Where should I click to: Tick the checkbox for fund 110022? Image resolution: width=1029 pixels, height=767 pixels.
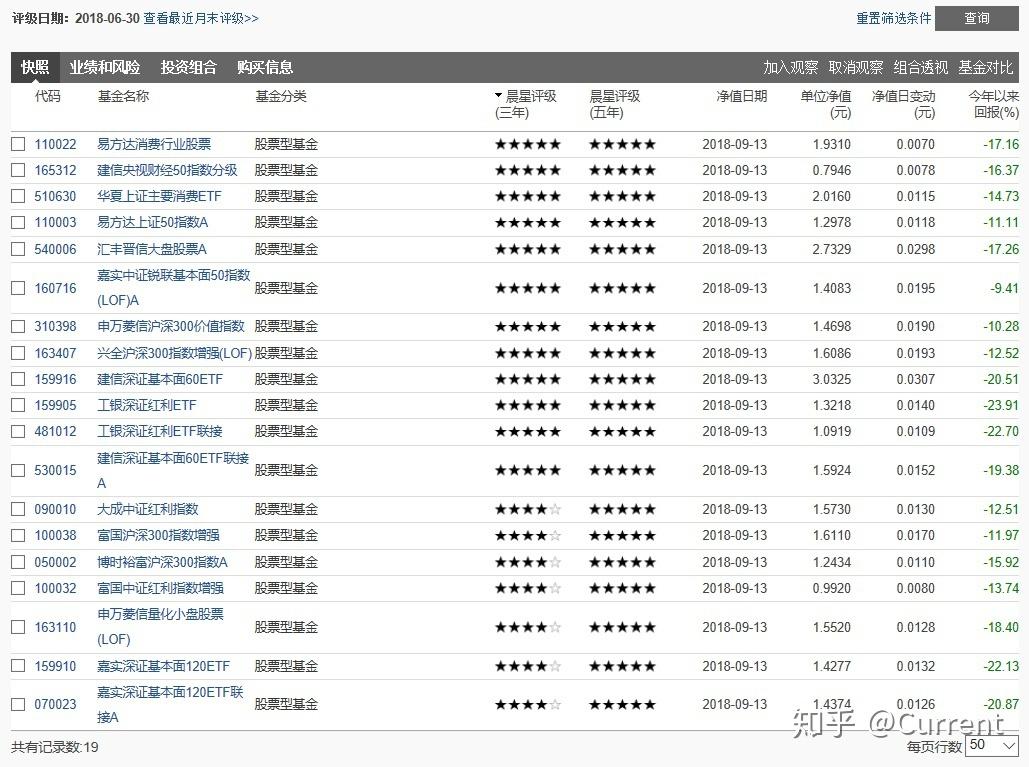pyautogui.click(x=18, y=144)
